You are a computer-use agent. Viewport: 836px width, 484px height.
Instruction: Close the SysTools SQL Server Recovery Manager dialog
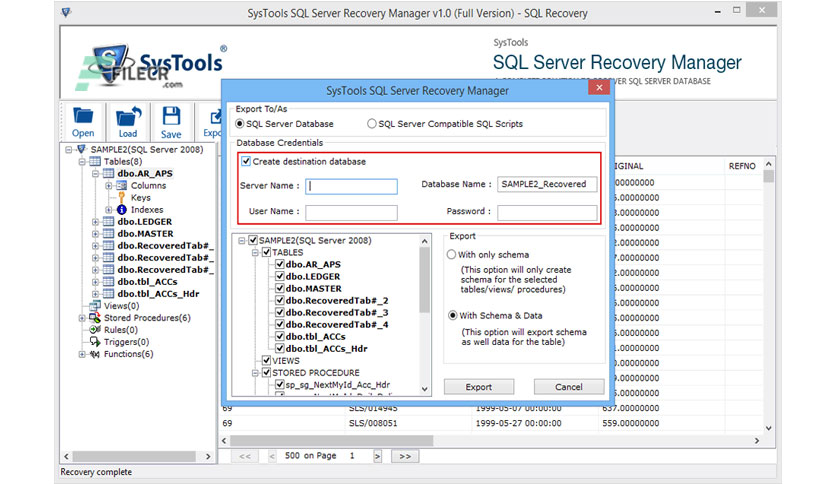pyautogui.click(x=599, y=87)
